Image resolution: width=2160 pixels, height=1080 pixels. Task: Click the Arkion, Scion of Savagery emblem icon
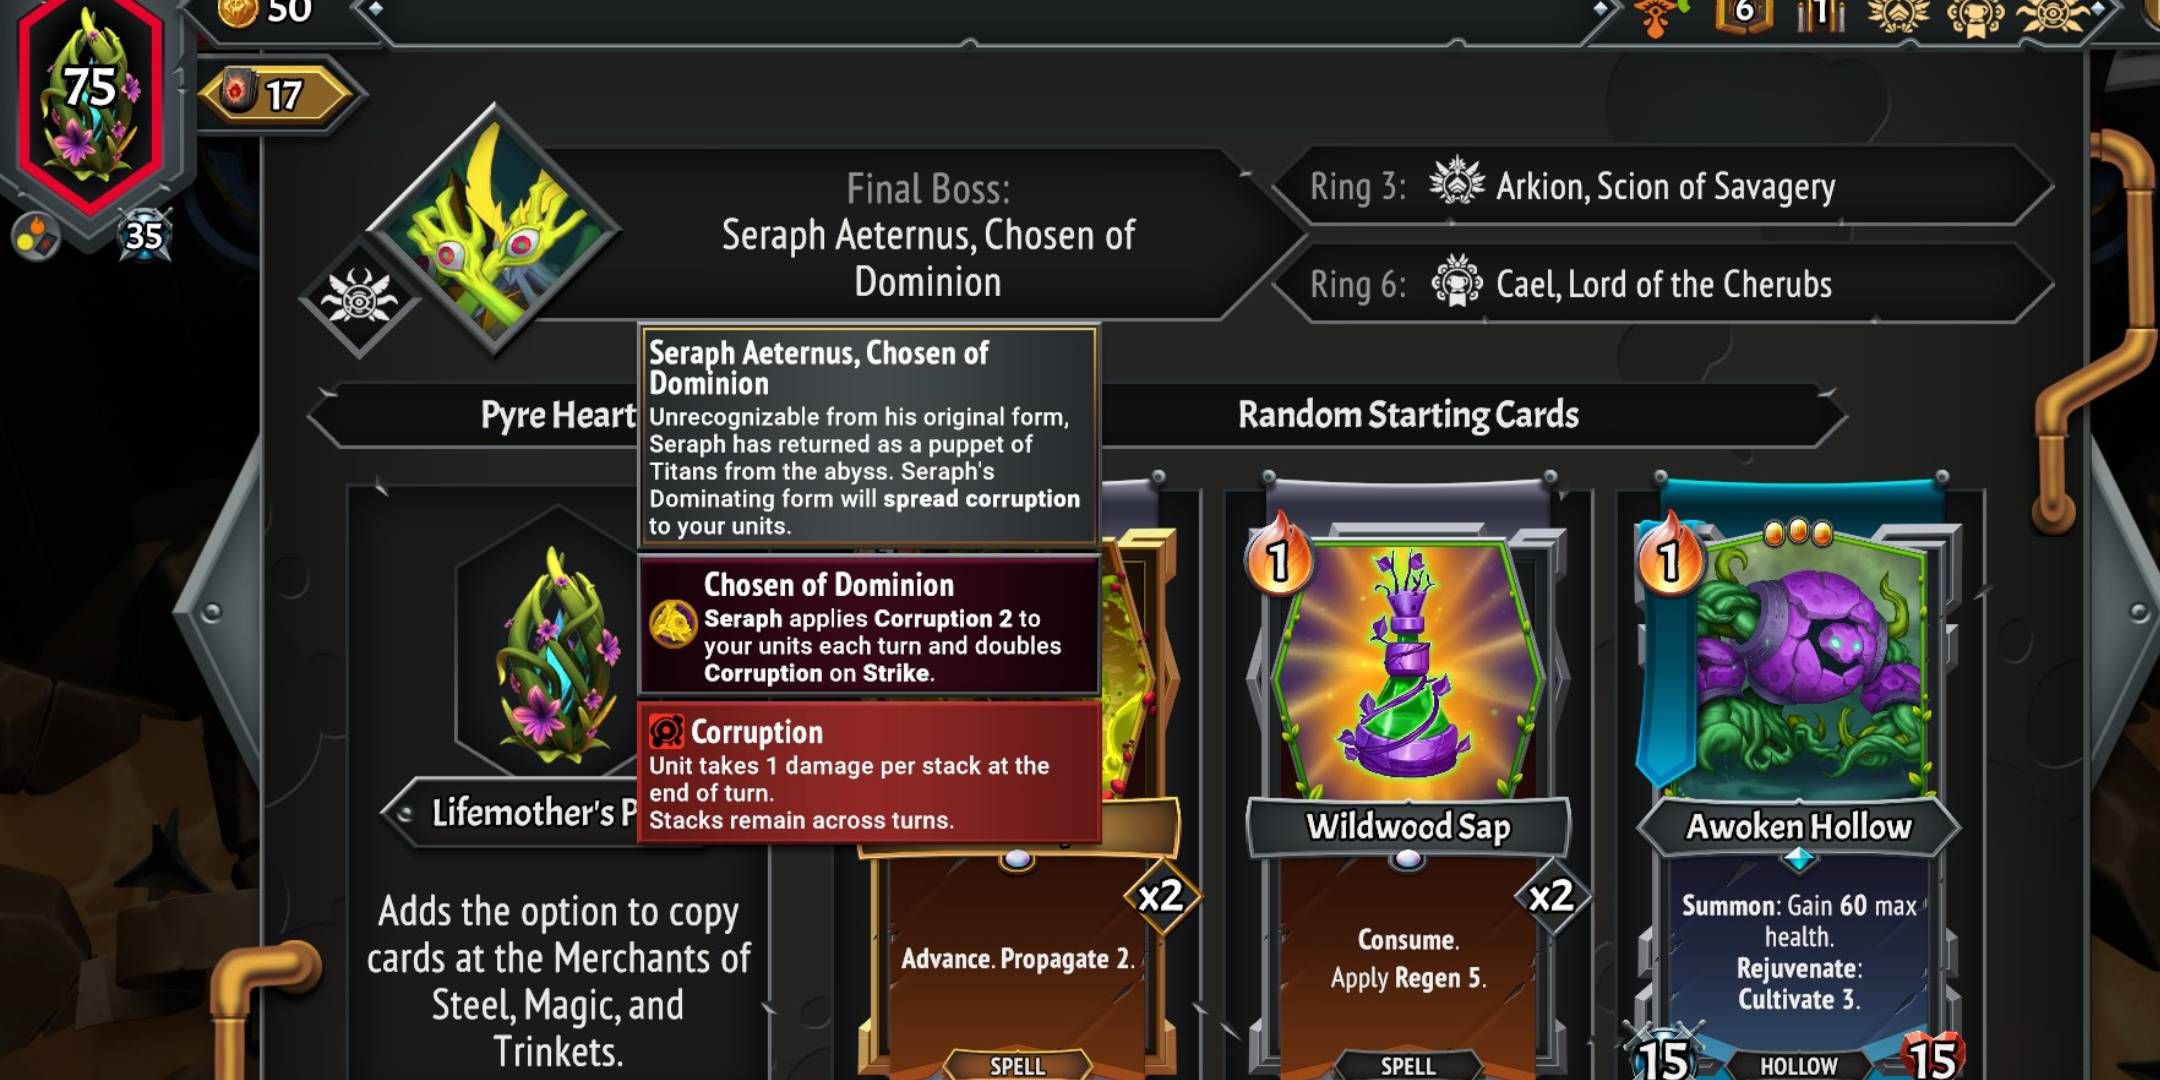point(1456,184)
